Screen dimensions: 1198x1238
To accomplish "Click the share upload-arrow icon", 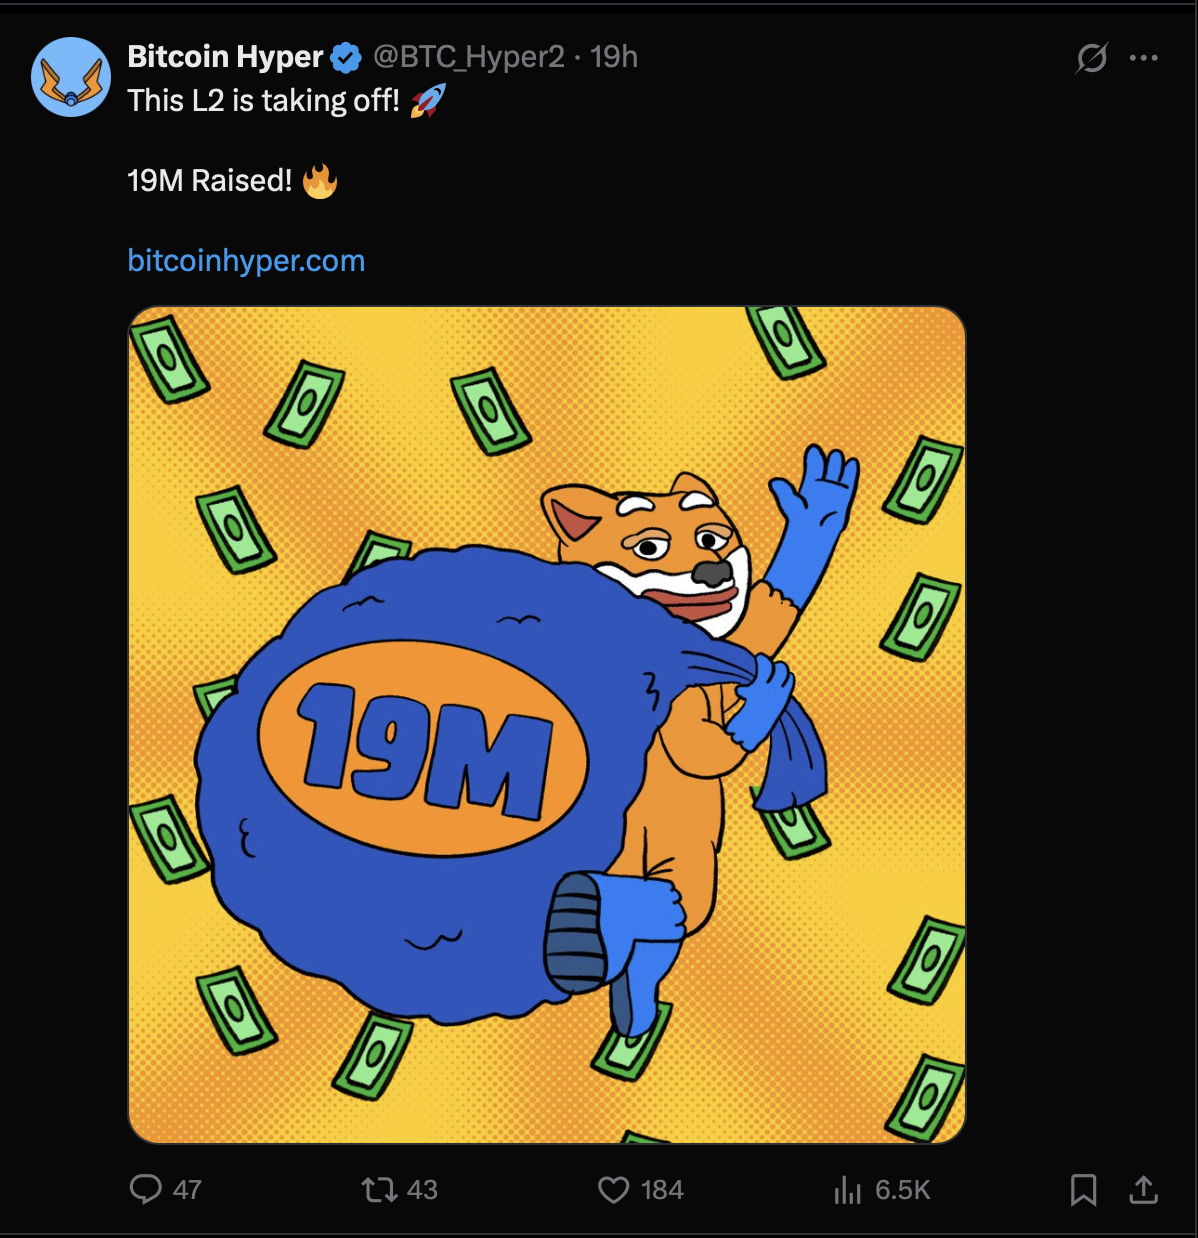I will (x=1143, y=1189).
